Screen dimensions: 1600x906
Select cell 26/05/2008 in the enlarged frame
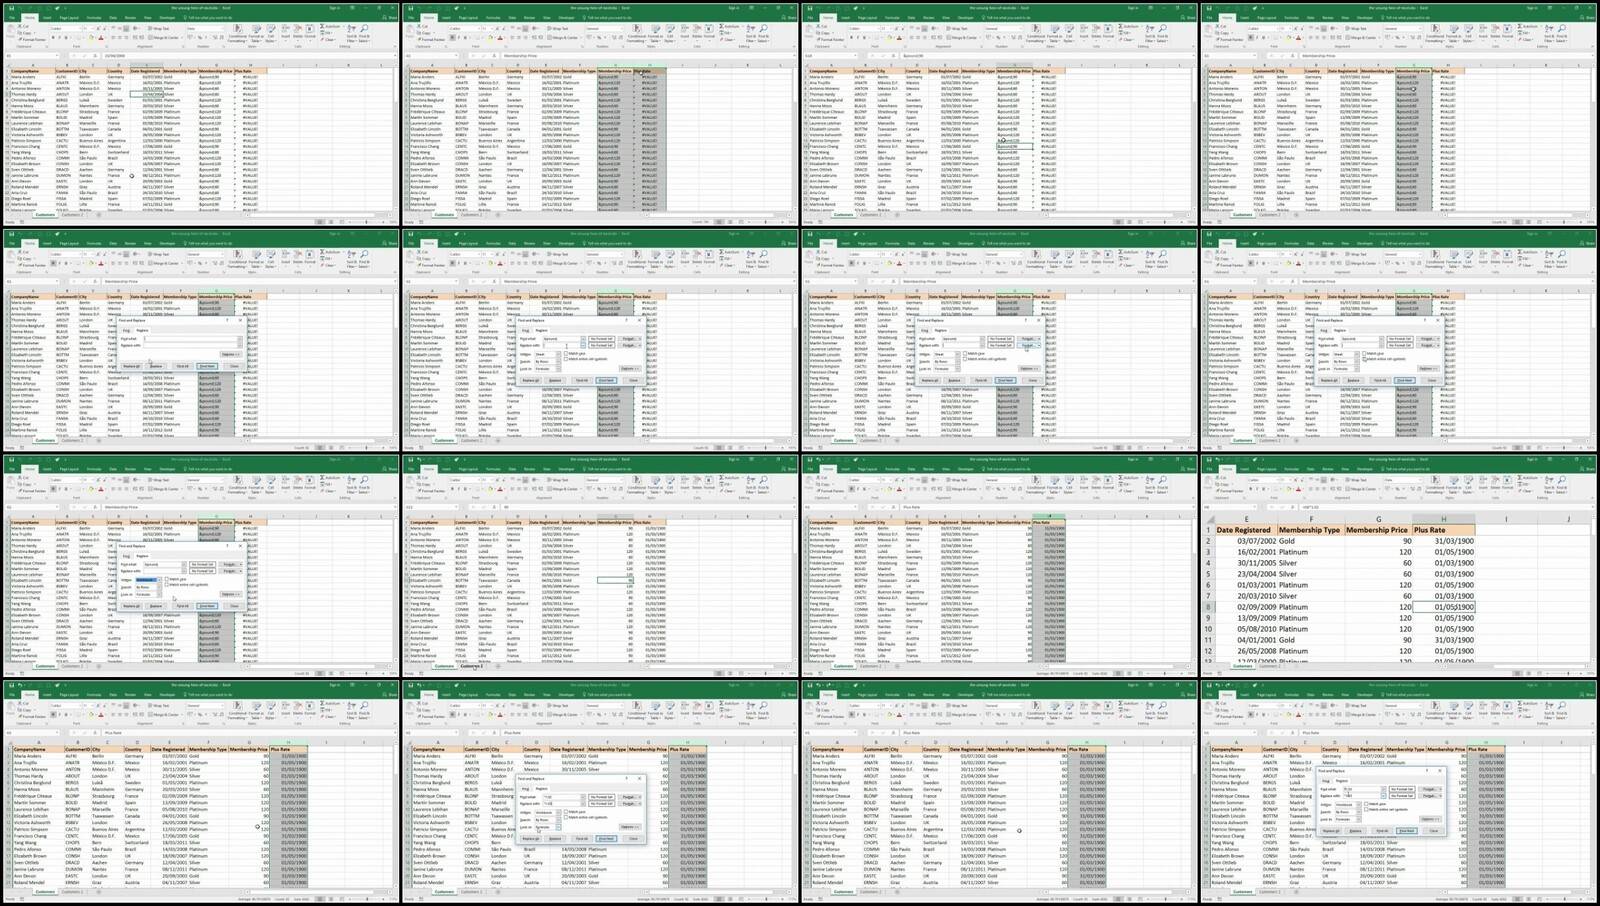pos(1244,651)
